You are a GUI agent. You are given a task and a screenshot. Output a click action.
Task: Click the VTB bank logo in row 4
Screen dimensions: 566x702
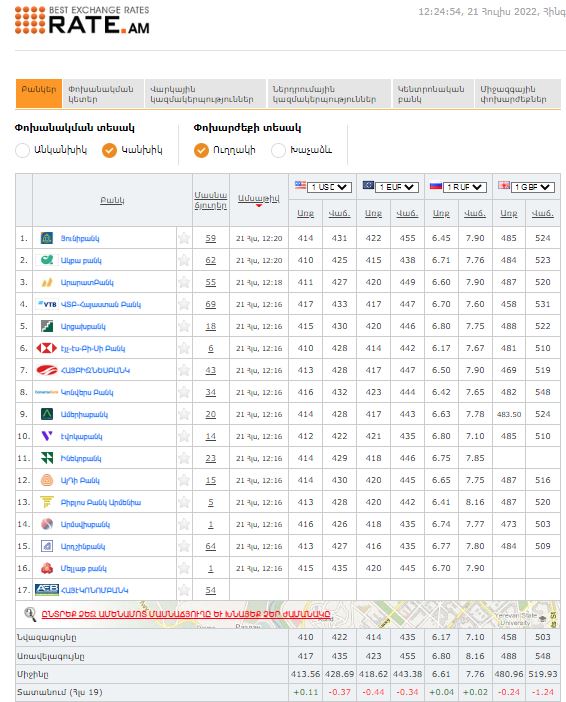click(x=47, y=304)
